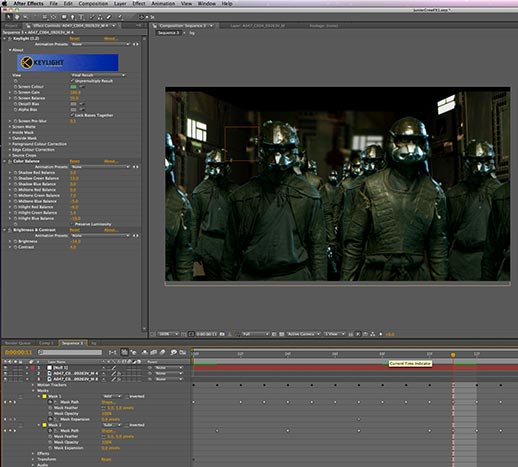Viewport: 518px width, 467px height.
Task: Open the Animation menu
Action: (163, 4)
